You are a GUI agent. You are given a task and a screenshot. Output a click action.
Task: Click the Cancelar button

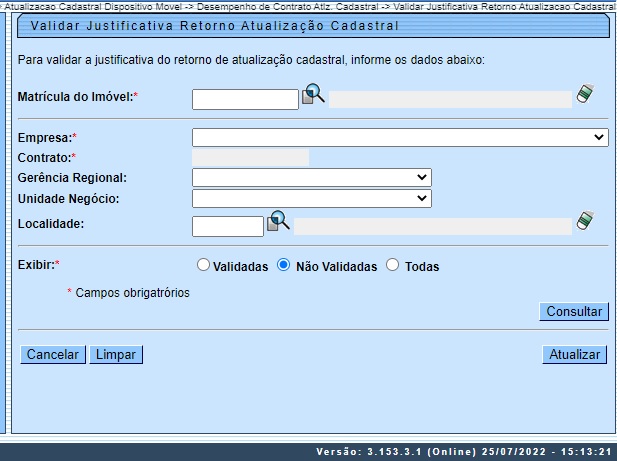[52, 355]
